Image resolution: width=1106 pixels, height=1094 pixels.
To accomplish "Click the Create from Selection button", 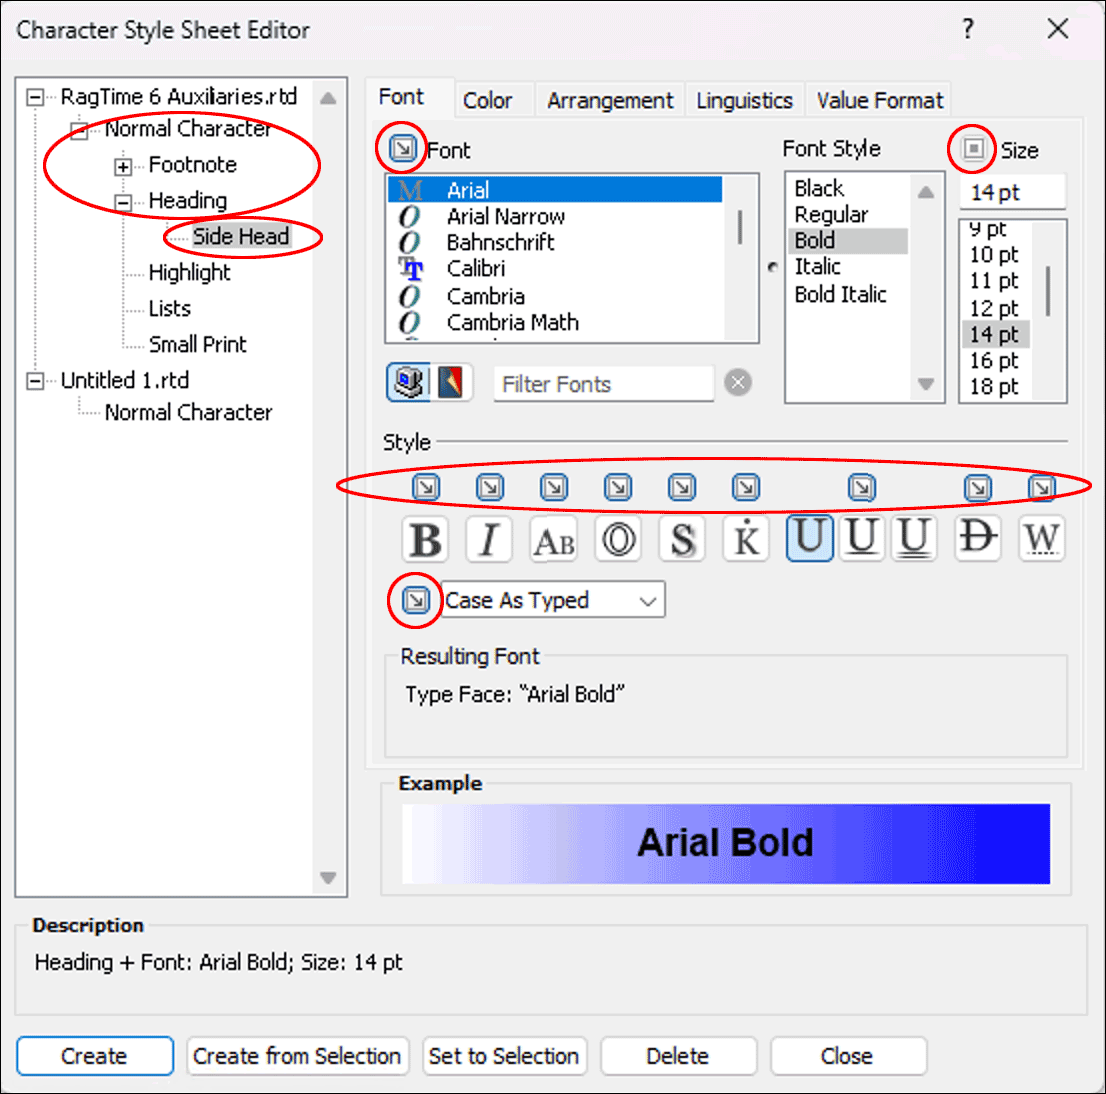I will coord(297,1056).
